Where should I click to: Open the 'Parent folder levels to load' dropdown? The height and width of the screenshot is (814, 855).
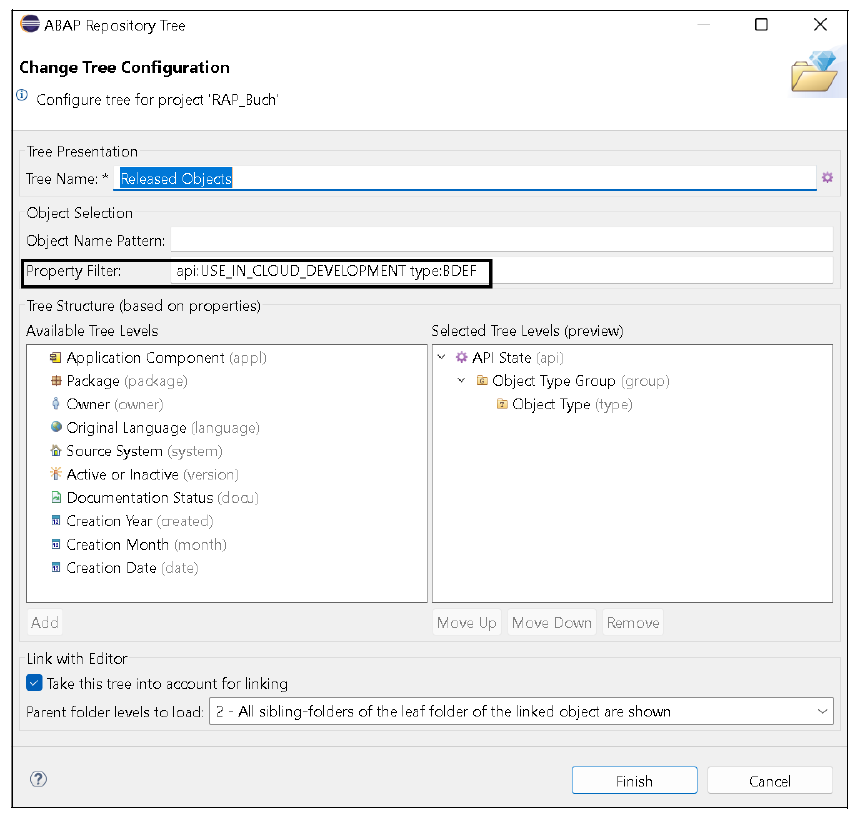coord(826,711)
